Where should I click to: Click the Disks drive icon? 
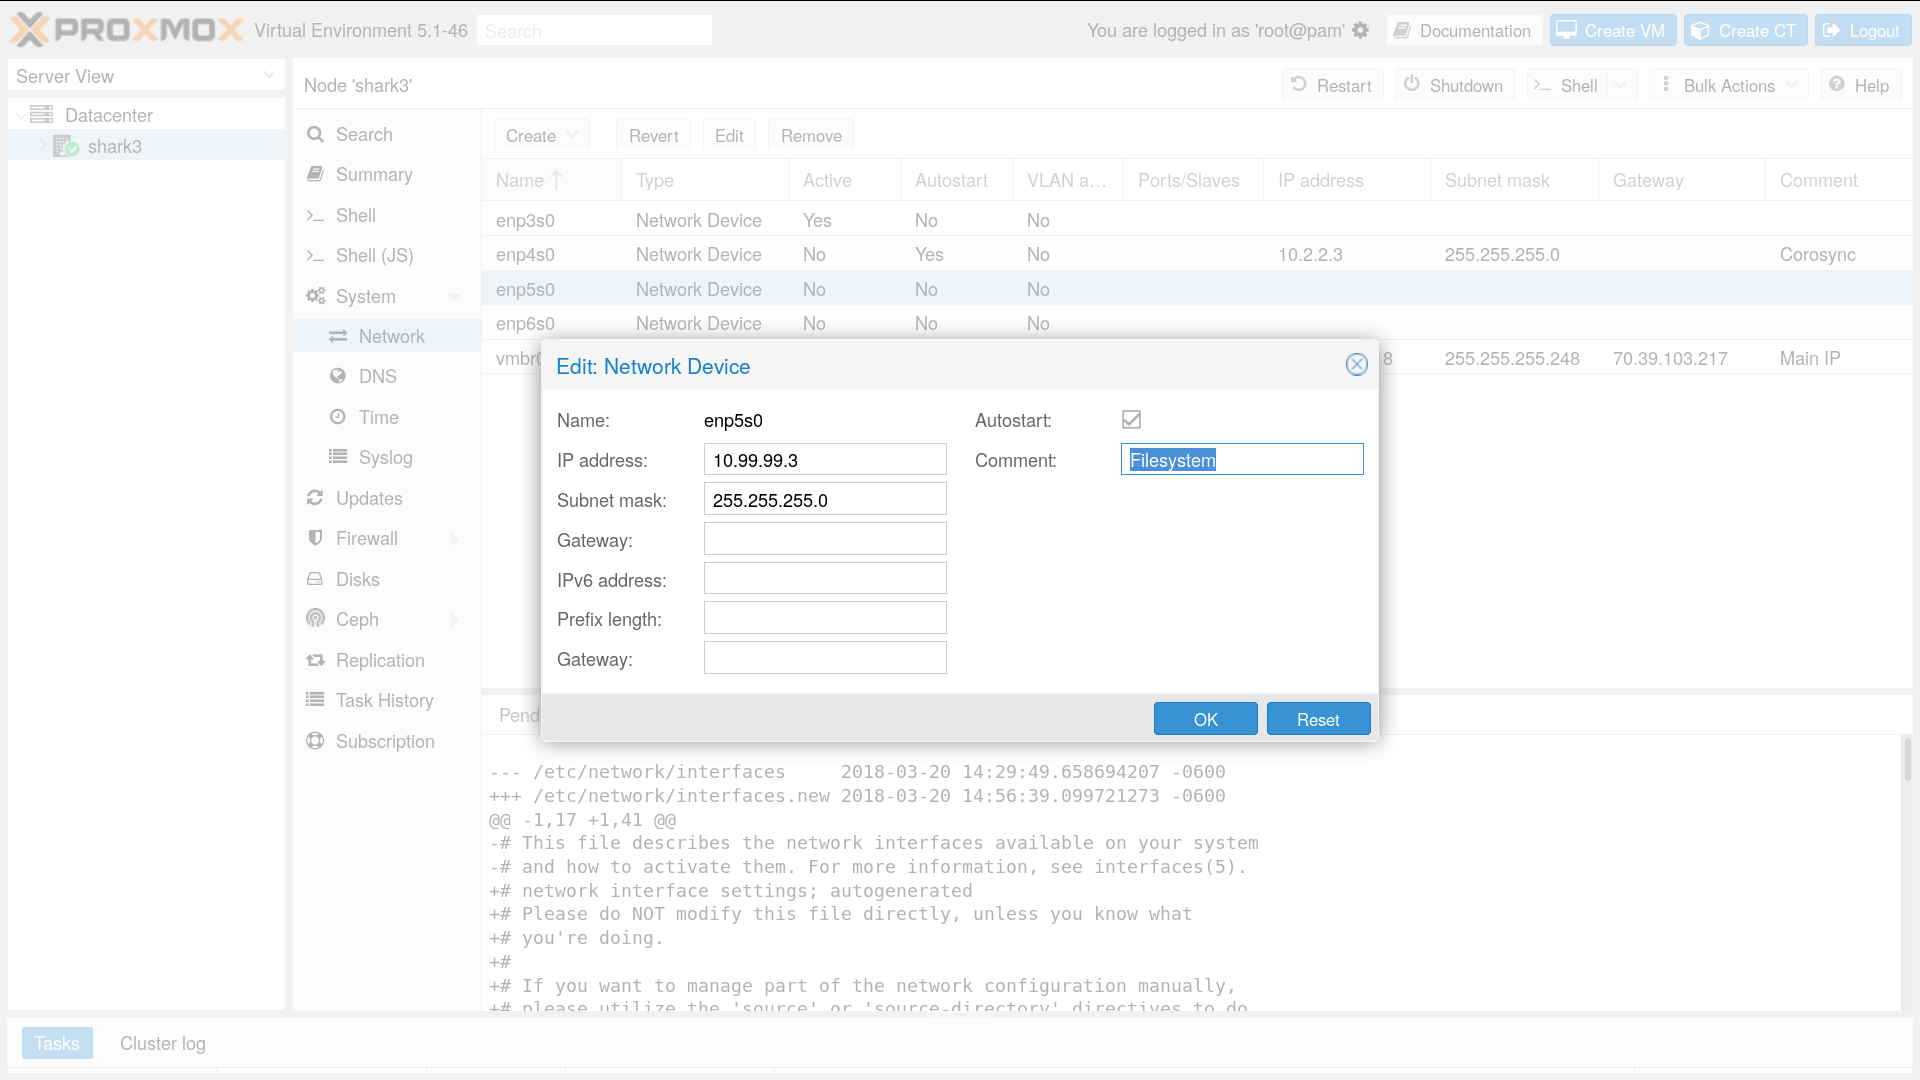(316, 579)
